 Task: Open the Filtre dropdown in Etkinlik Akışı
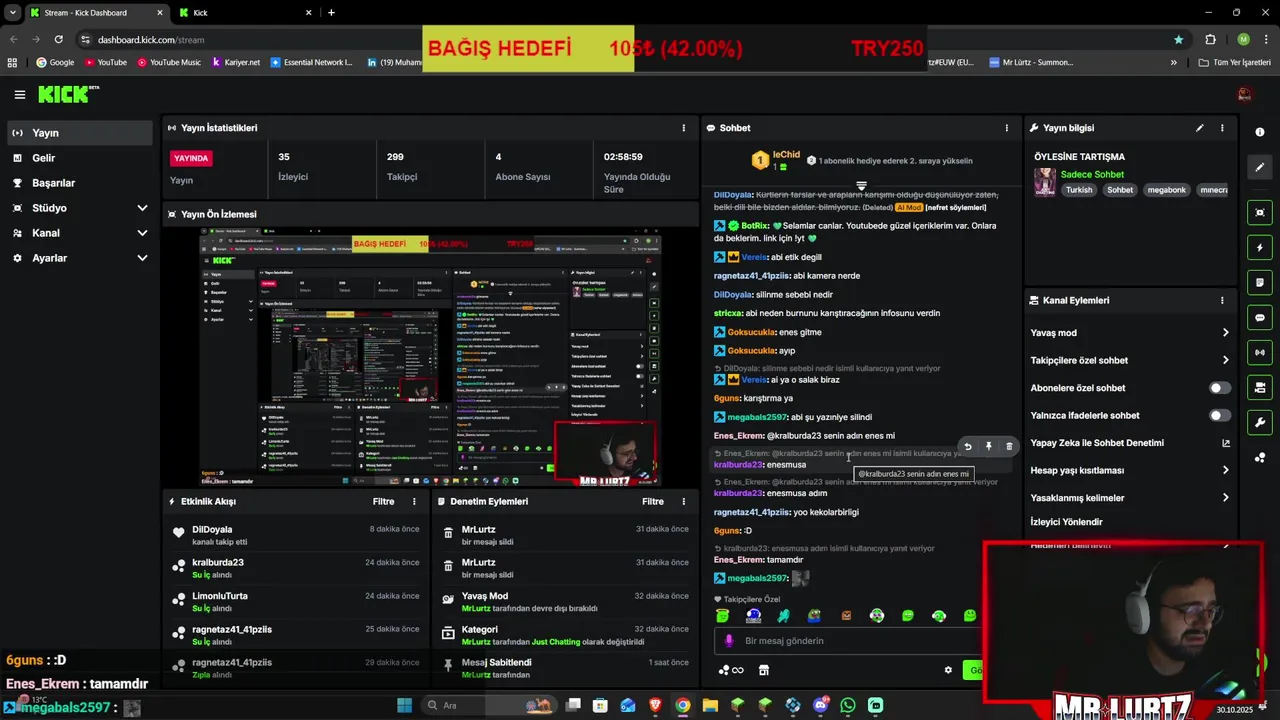(383, 502)
